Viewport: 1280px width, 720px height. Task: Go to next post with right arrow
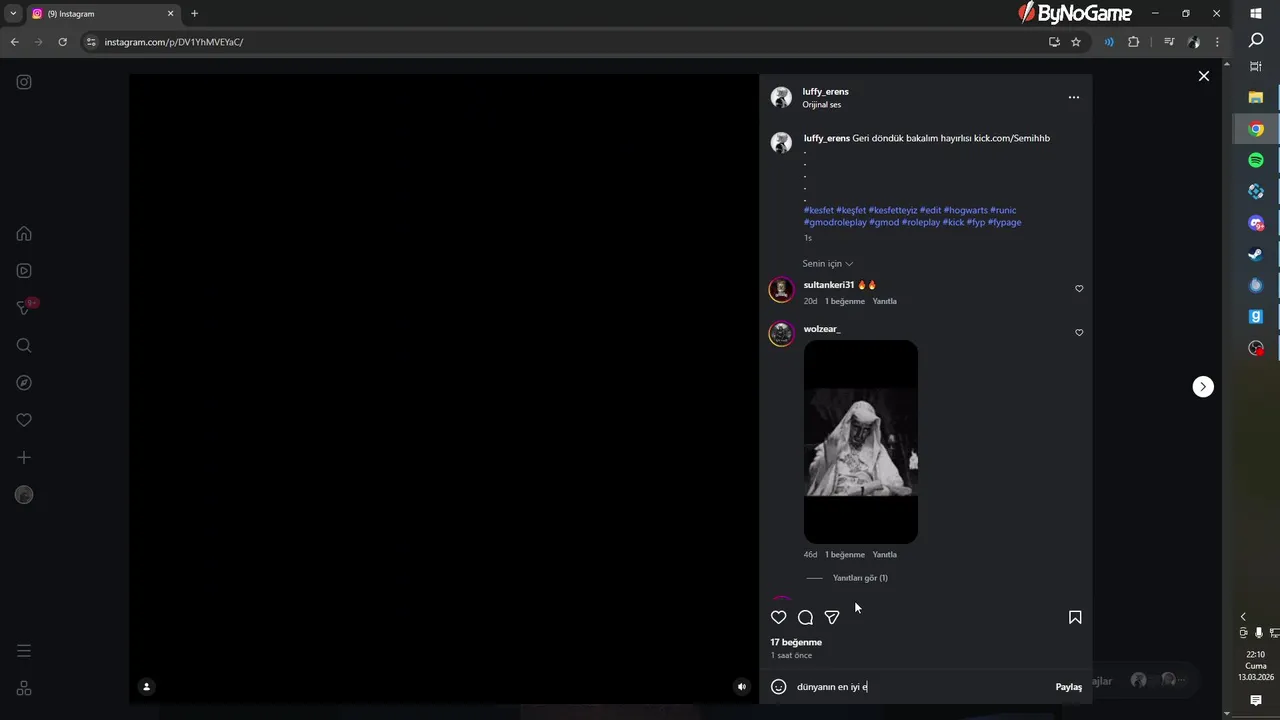pos(1203,387)
